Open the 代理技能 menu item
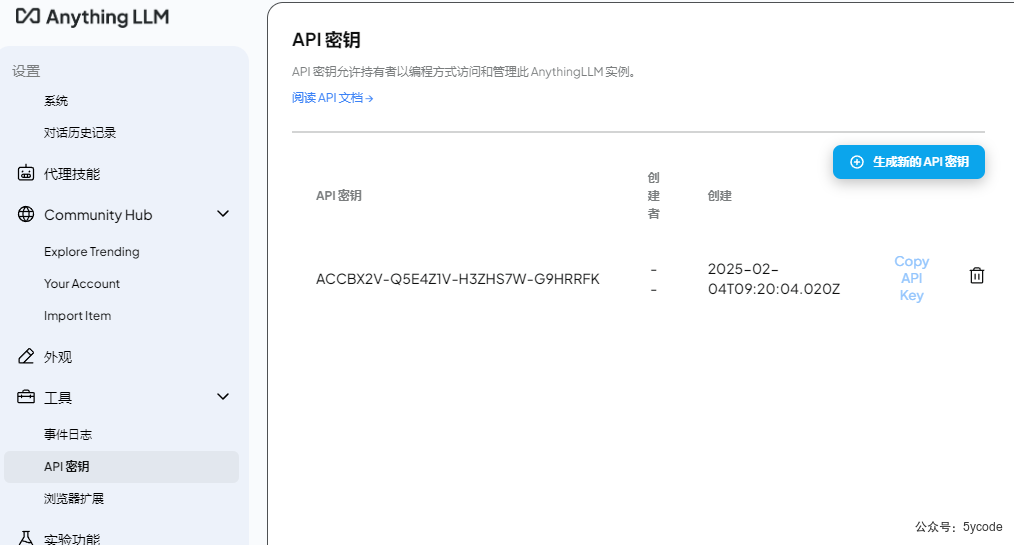 pos(72,174)
